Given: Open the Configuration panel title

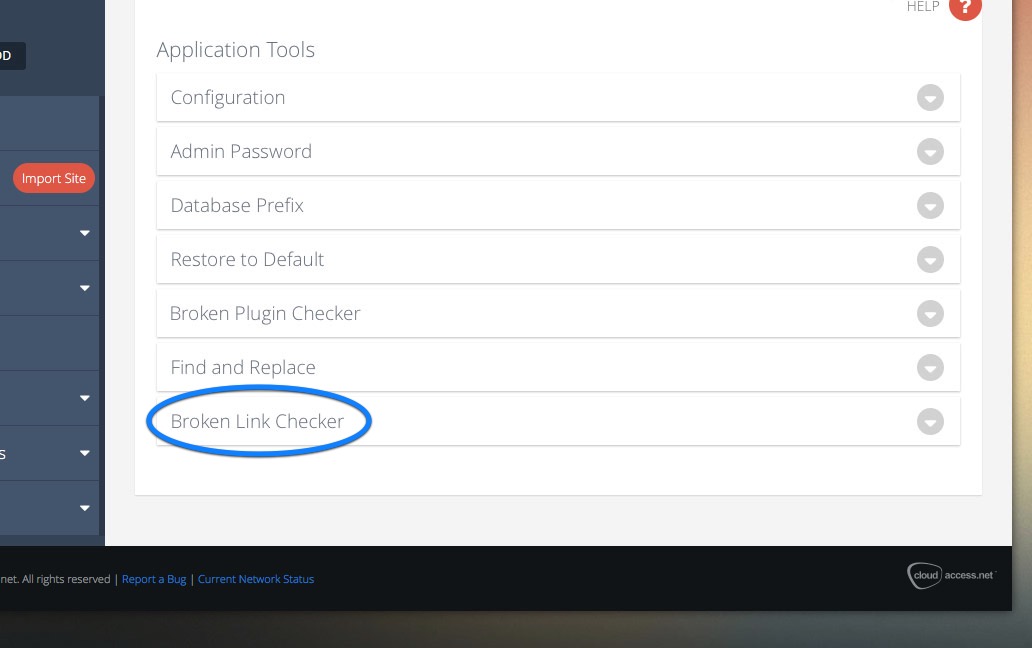Looking at the screenshot, I should coord(228,97).
